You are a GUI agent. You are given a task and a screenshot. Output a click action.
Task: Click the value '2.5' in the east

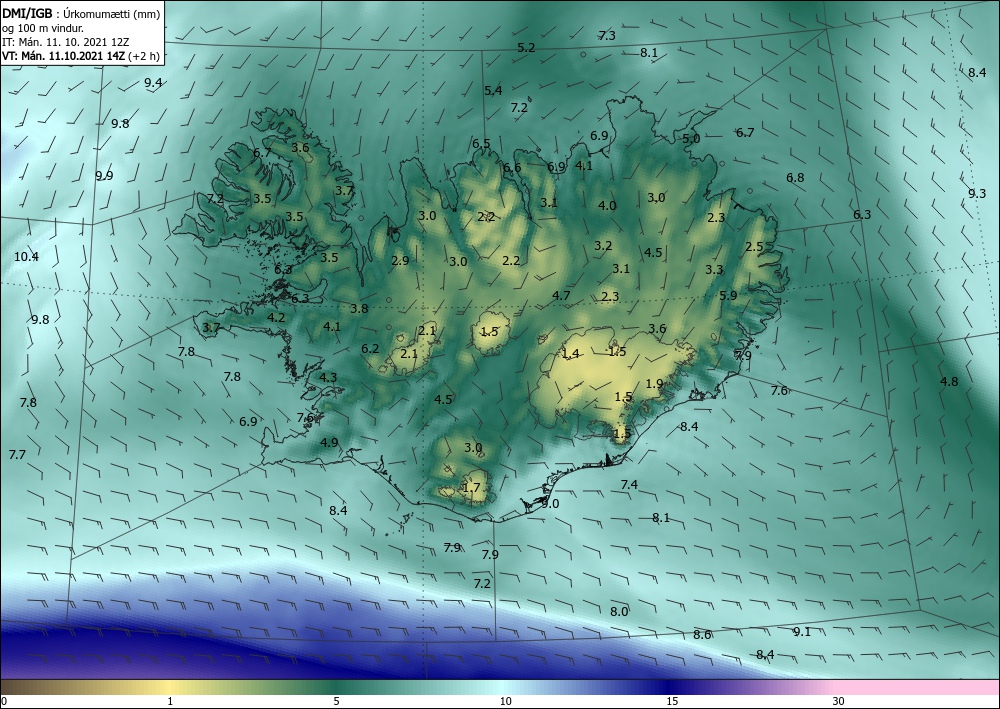click(754, 247)
